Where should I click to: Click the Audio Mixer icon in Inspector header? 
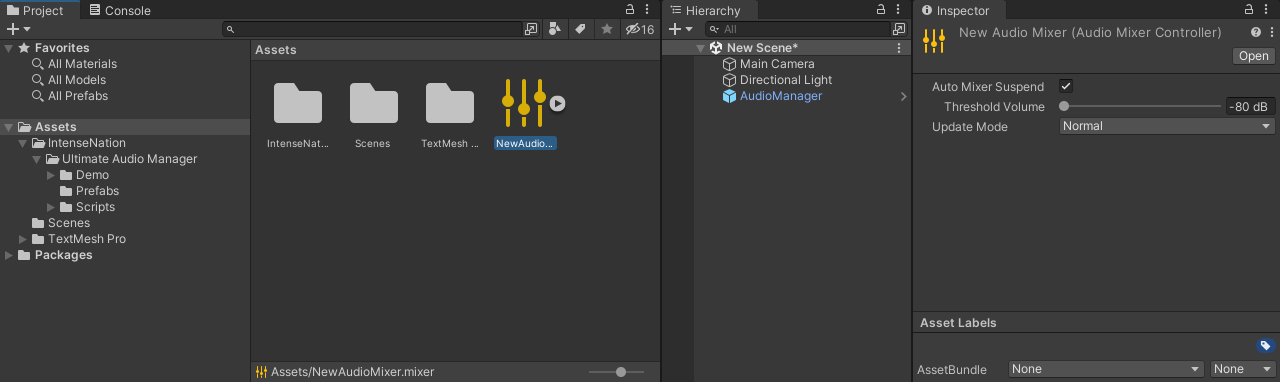point(933,40)
